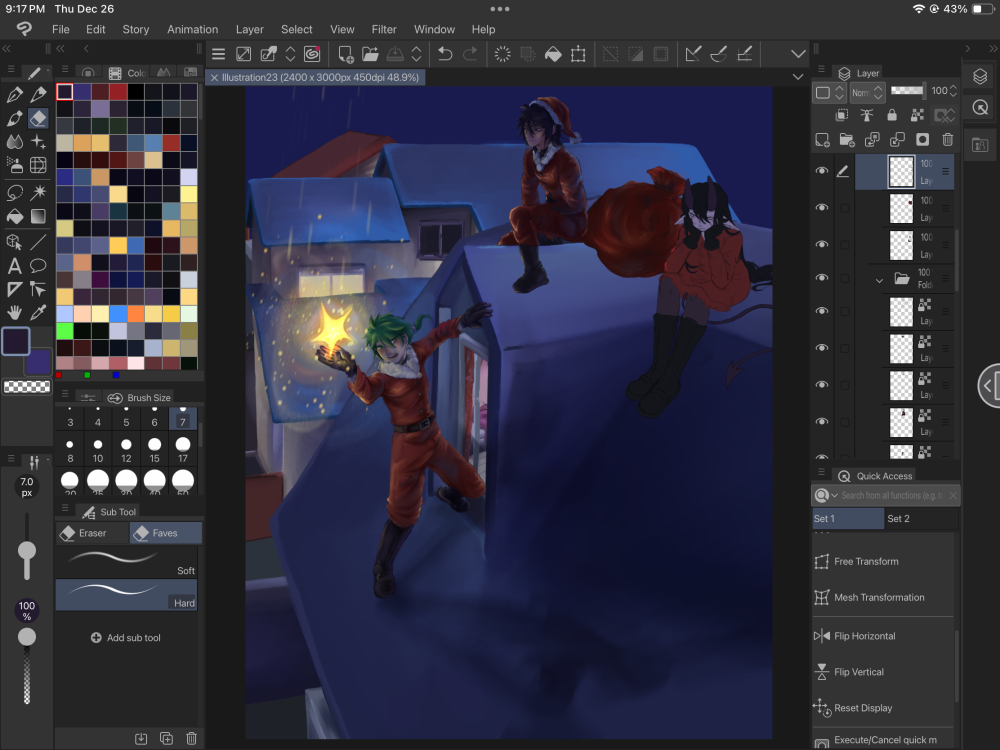Choose the Text tool
1000x750 pixels.
click(x=15, y=265)
